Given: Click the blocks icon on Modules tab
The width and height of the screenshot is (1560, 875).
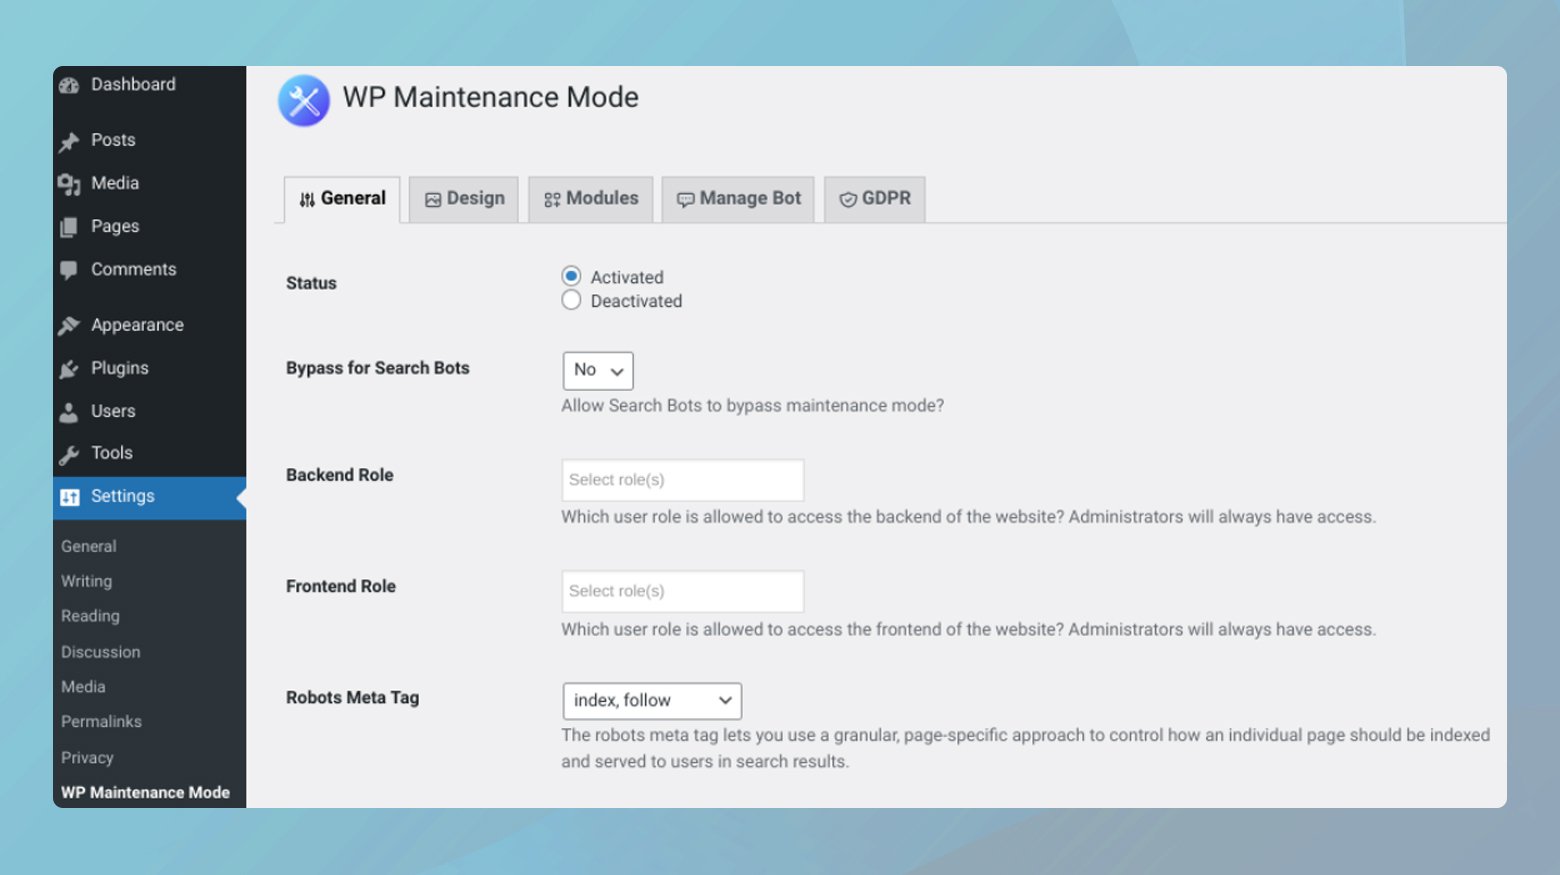Looking at the screenshot, I should [552, 200].
